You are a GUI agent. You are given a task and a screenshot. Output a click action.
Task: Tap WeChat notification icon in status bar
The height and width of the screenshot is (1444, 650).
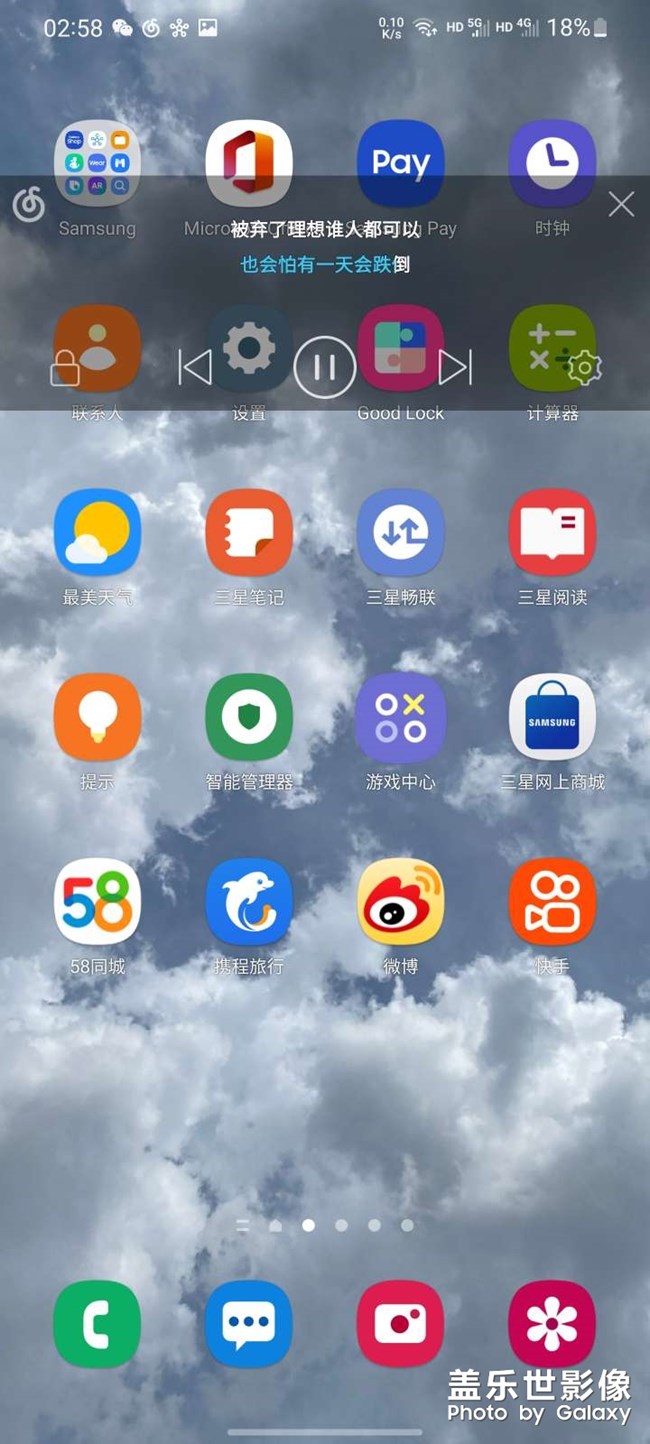[123, 28]
